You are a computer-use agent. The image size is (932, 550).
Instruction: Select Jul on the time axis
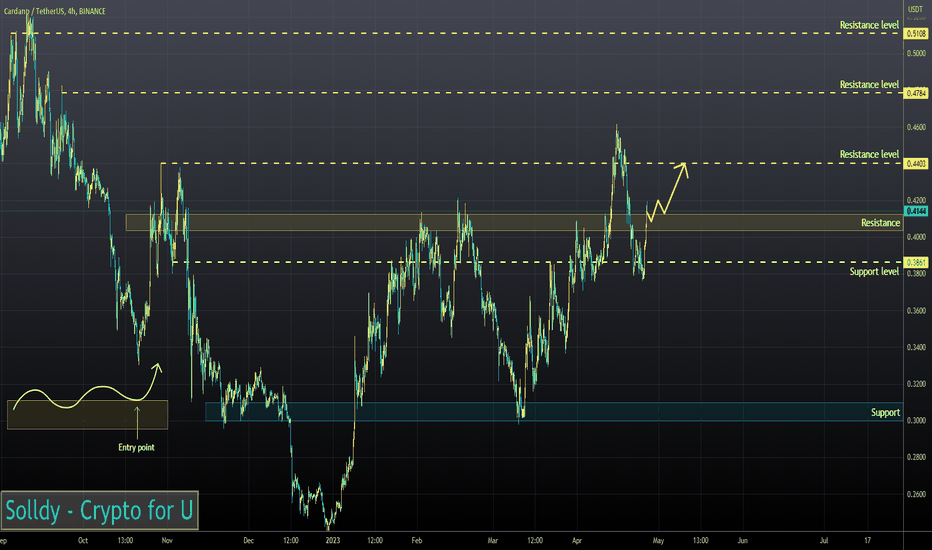tap(824, 540)
